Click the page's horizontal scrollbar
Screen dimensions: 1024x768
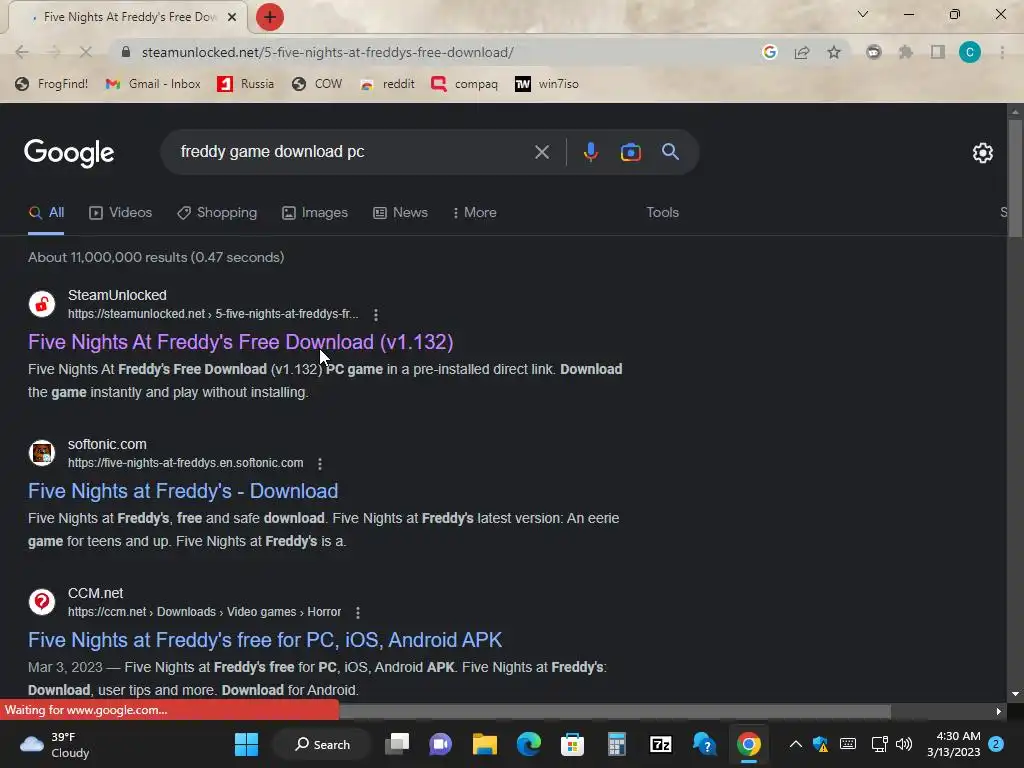click(615, 711)
